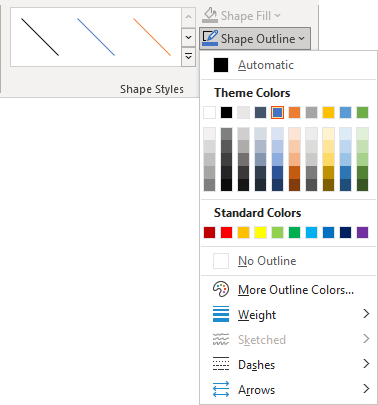
Task: Open More Outline Colors dialog
Action: coord(288,290)
